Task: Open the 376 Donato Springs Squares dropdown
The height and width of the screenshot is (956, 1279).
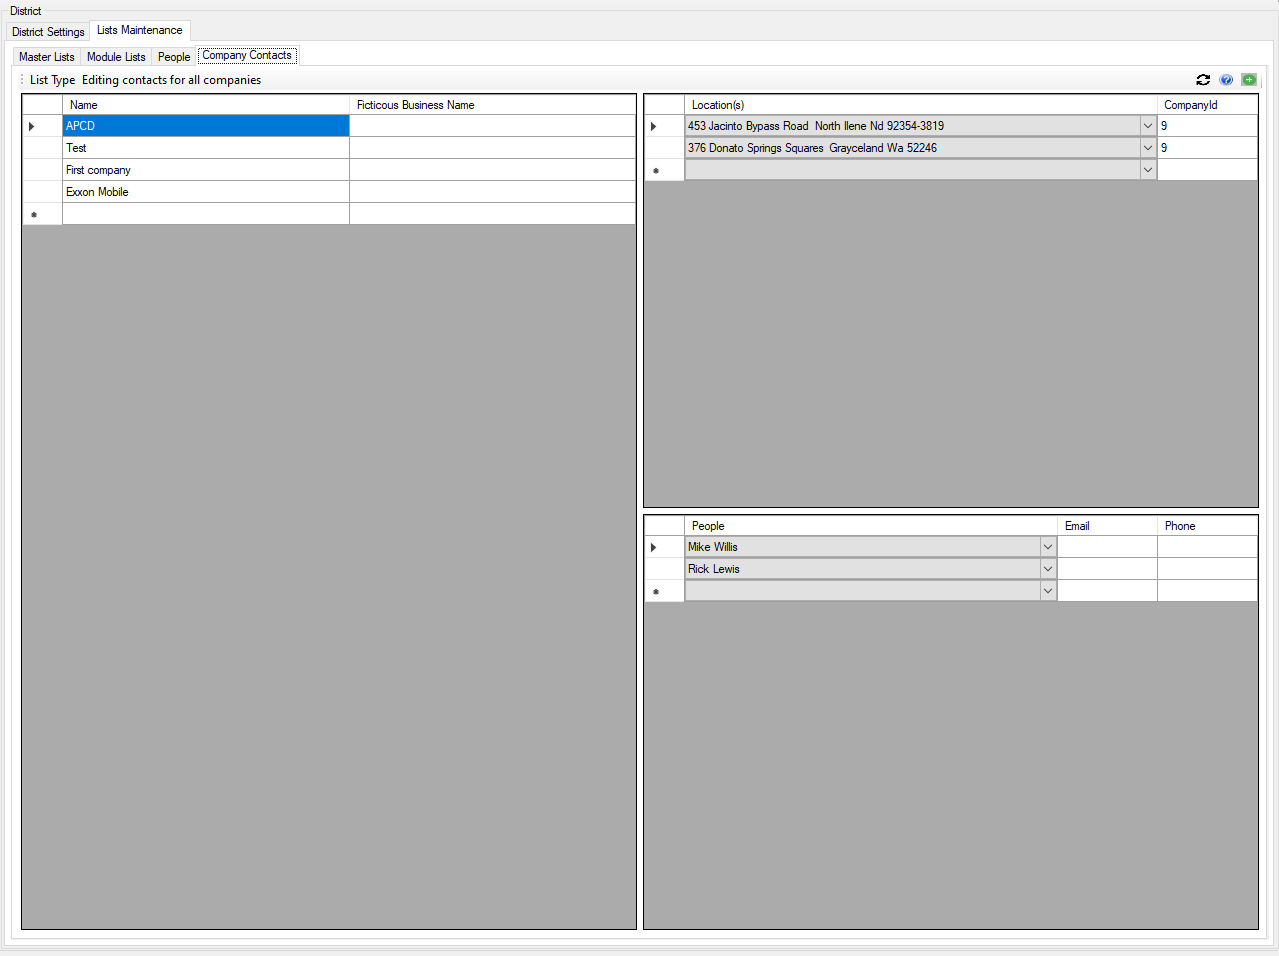Action: (x=1147, y=148)
